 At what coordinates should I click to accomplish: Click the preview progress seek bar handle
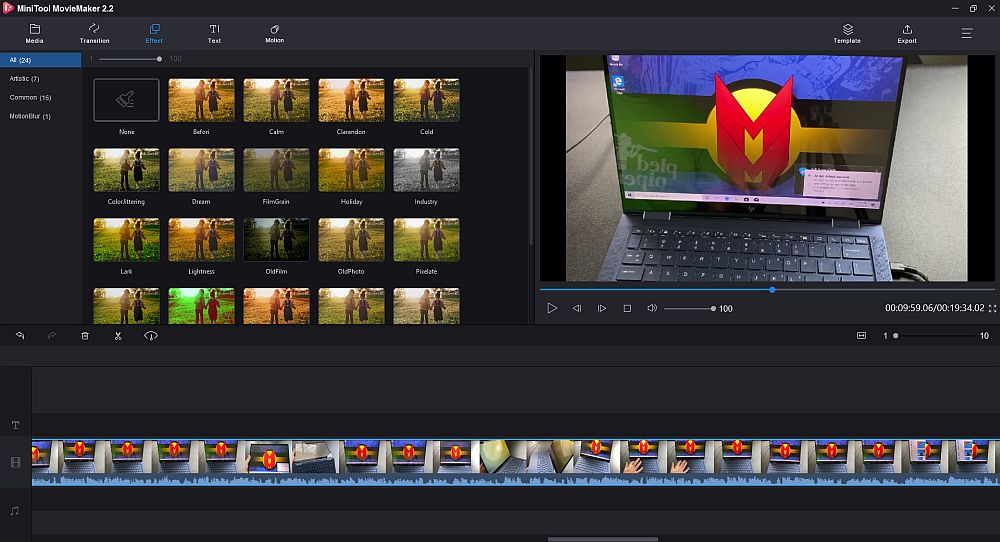pos(772,289)
